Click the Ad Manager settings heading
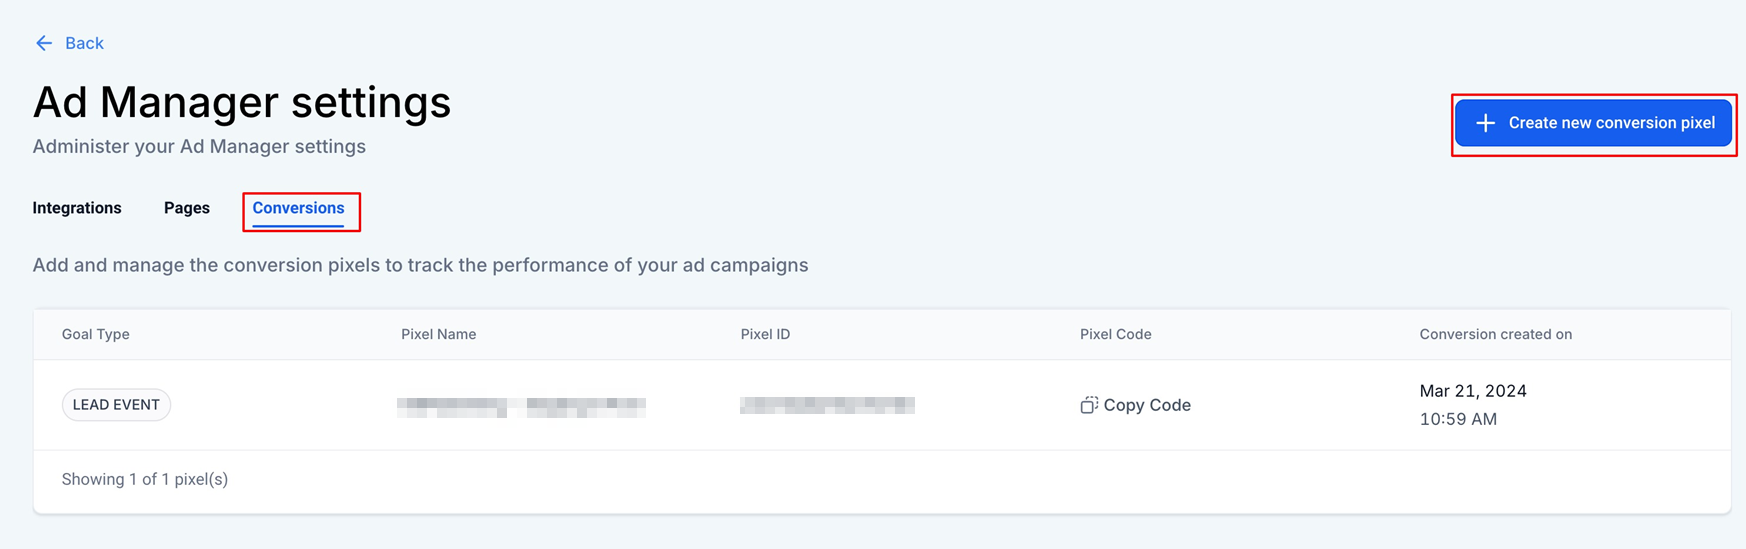 tap(242, 102)
